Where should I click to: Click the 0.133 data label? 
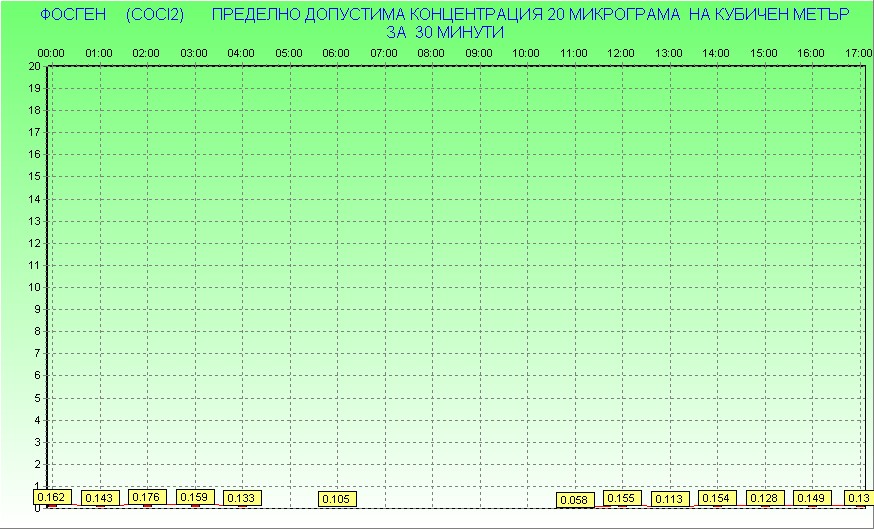coord(241,498)
